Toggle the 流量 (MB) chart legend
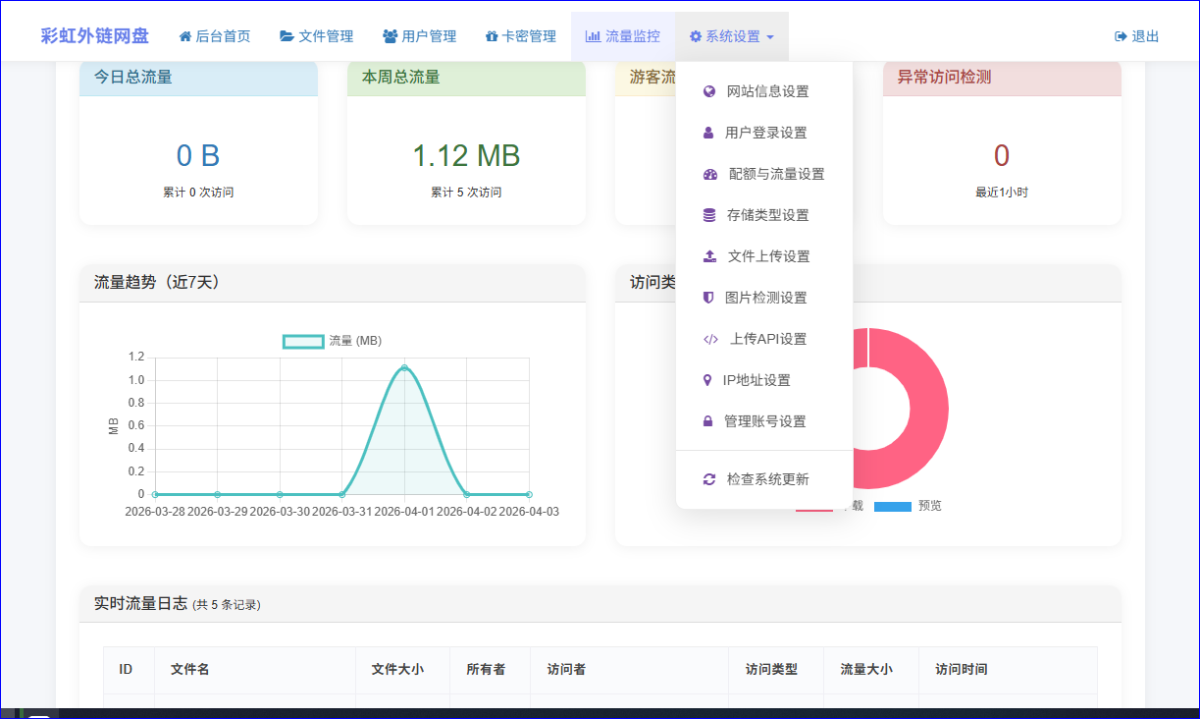1200x719 pixels. click(332, 341)
